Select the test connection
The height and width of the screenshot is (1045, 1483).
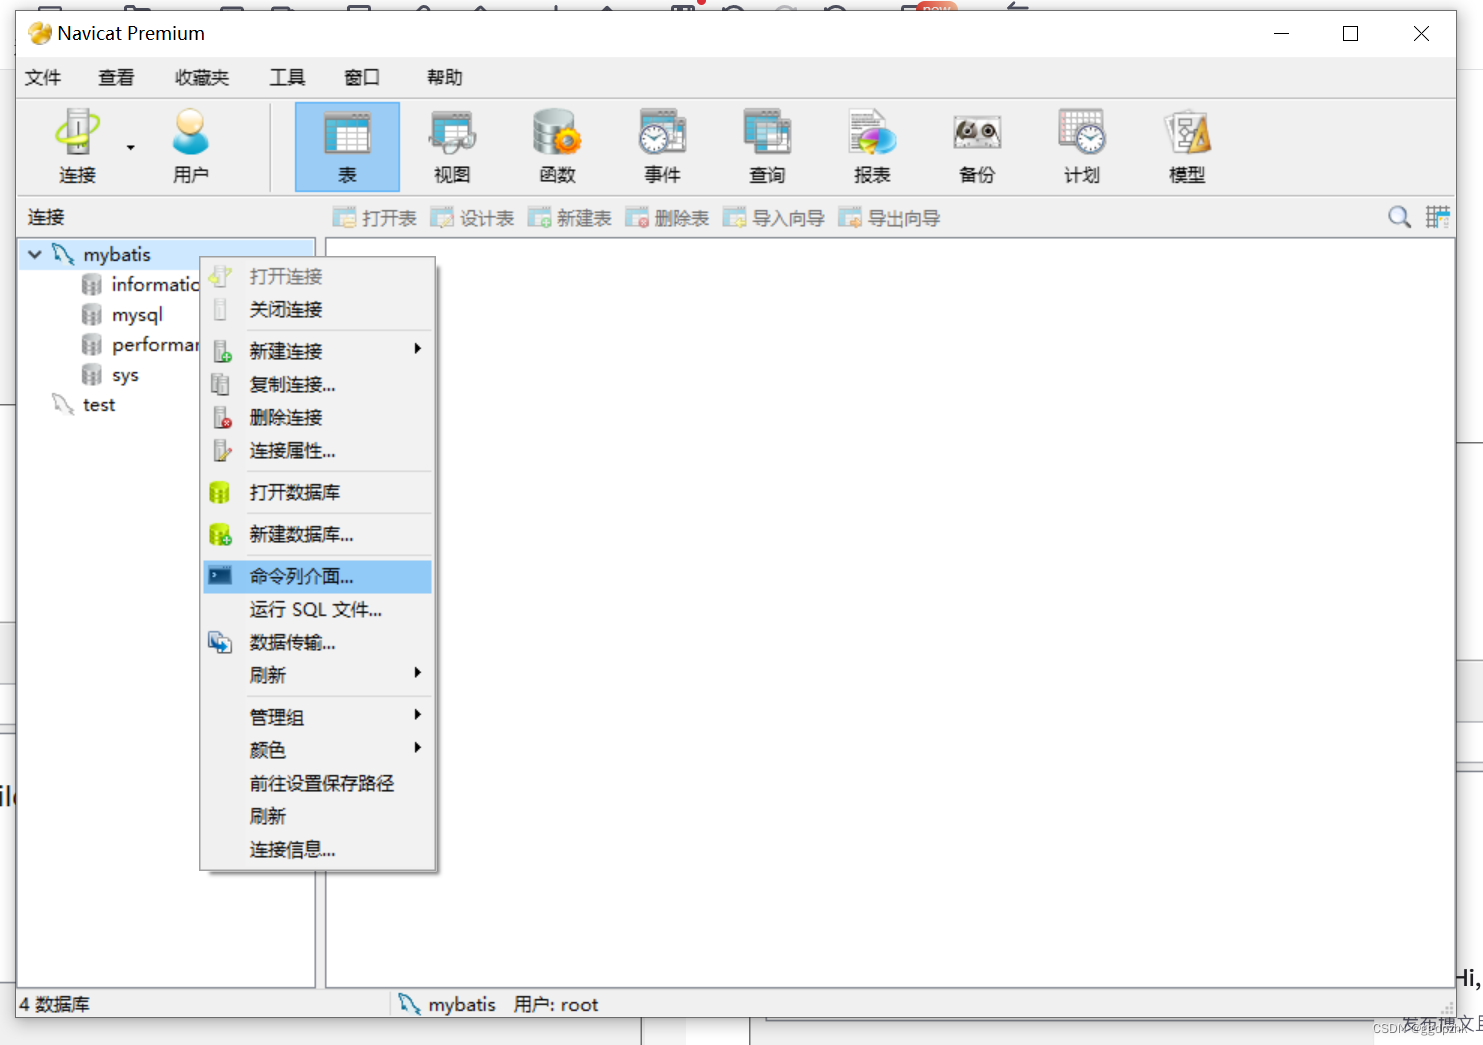pos(99,405)
